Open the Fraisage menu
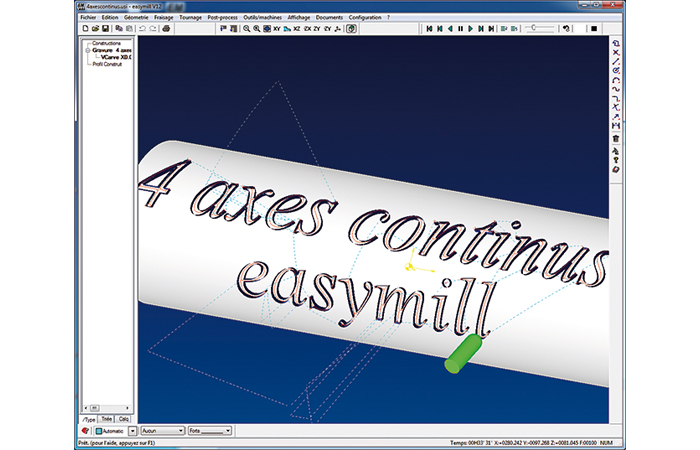This screenshot has height=450, width=700. 164,17
